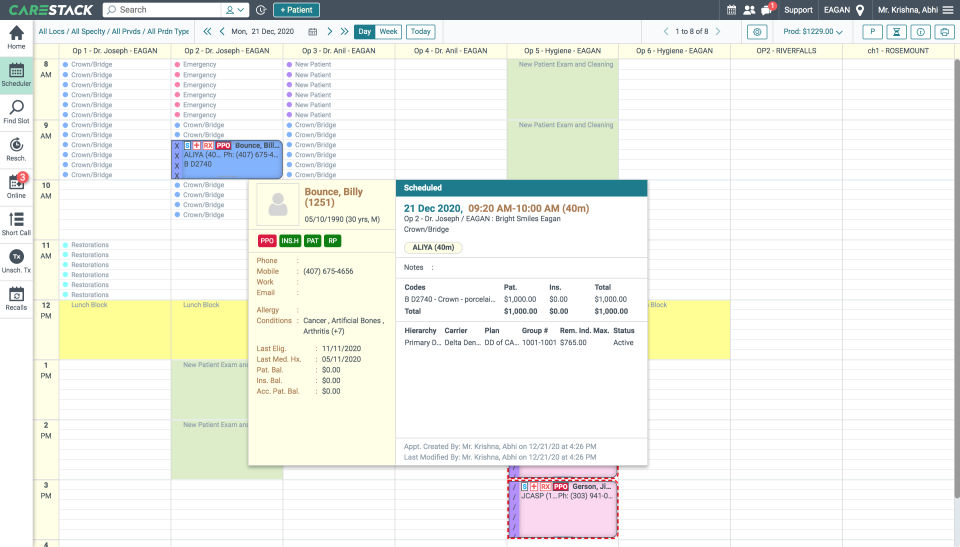
Task: Open the Online appointments icon
Action: [x=17, y=186]
